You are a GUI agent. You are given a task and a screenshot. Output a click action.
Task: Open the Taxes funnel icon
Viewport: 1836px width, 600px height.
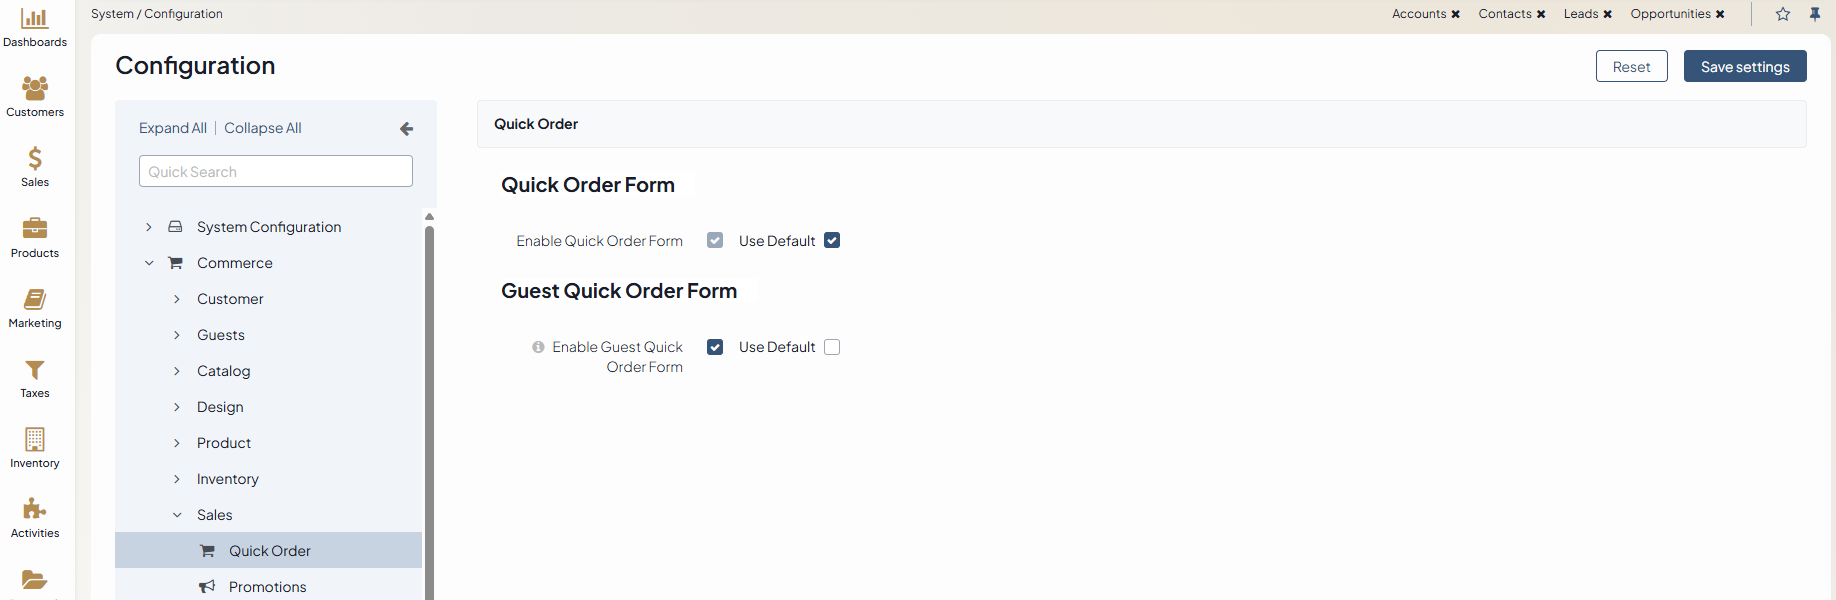[x=35, y=370]
